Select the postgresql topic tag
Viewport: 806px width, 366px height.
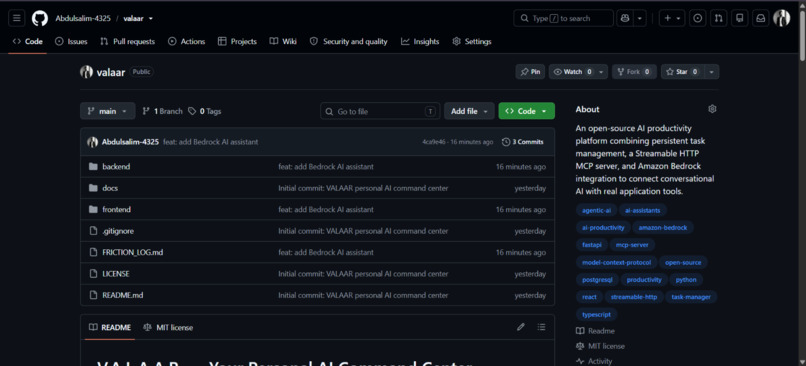(597, 280)
